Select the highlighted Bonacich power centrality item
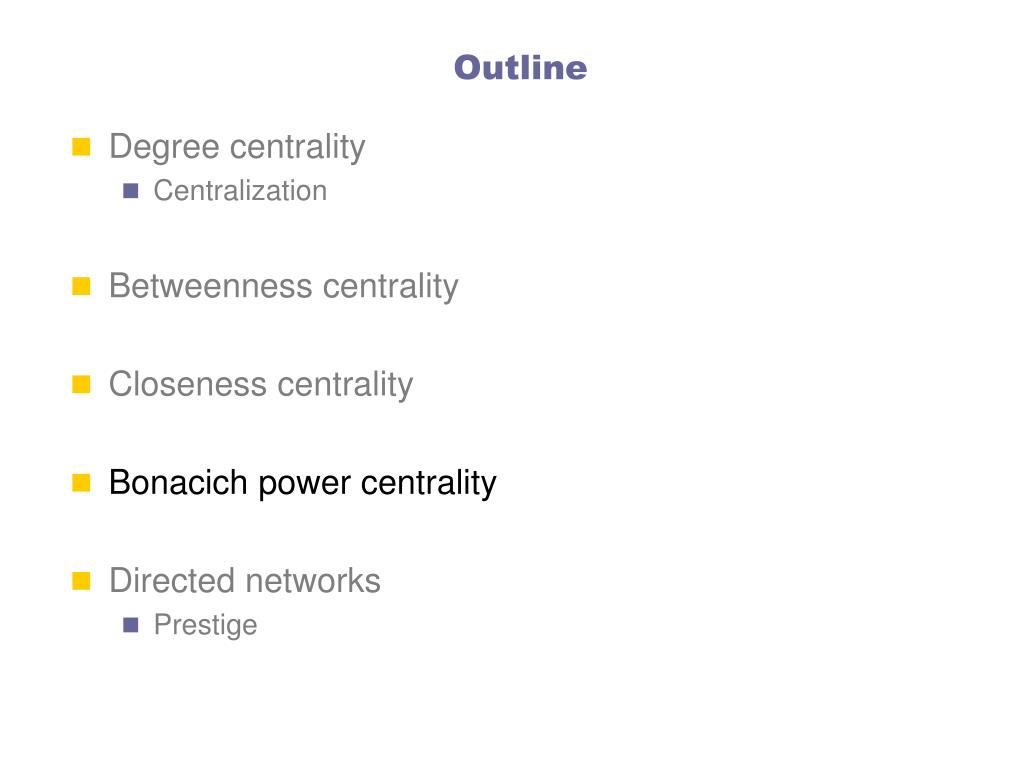The image size is (1024, 768). coord(303,483)
